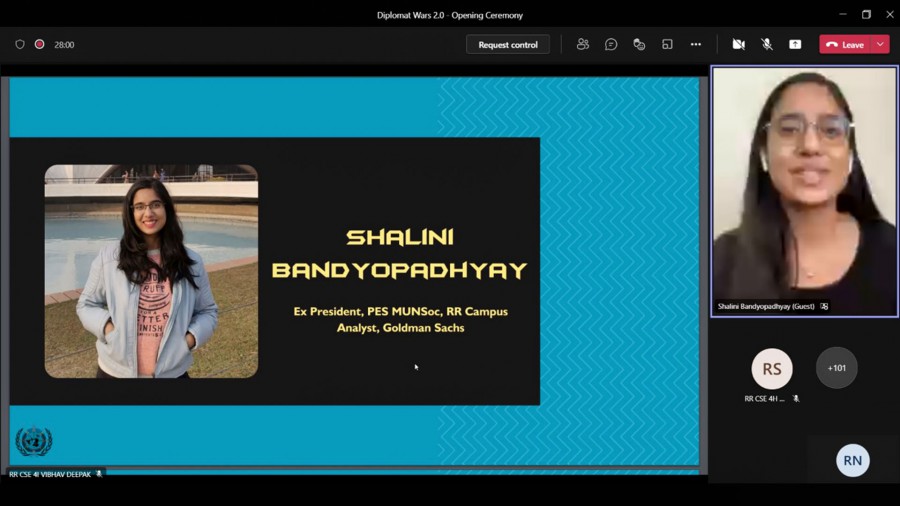
Task: Click the share content tray icon
Action: pyautogui.click(x=795, y=44)
